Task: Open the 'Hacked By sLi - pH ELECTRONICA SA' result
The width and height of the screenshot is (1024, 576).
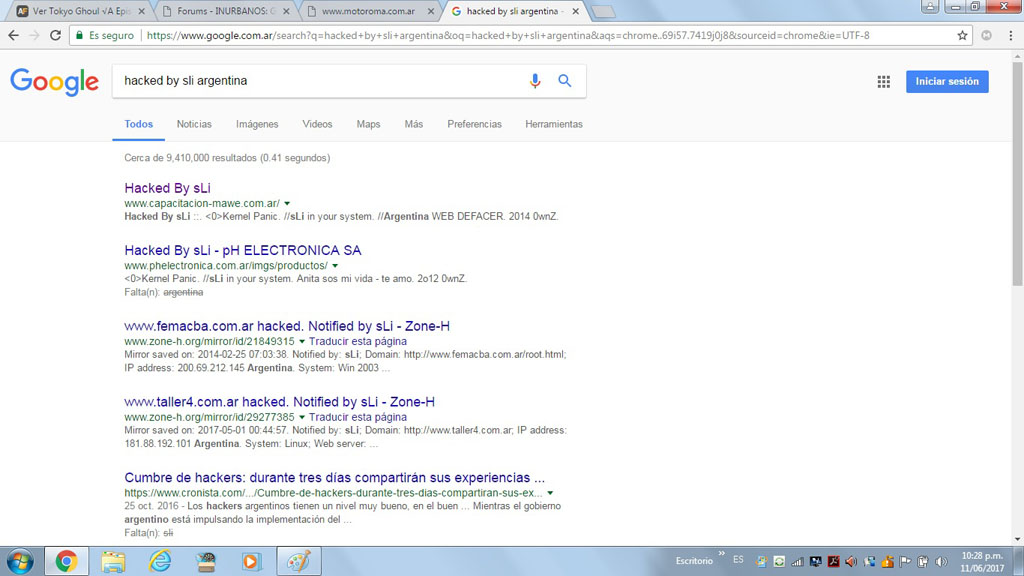Action: click(x=242, y=250)
